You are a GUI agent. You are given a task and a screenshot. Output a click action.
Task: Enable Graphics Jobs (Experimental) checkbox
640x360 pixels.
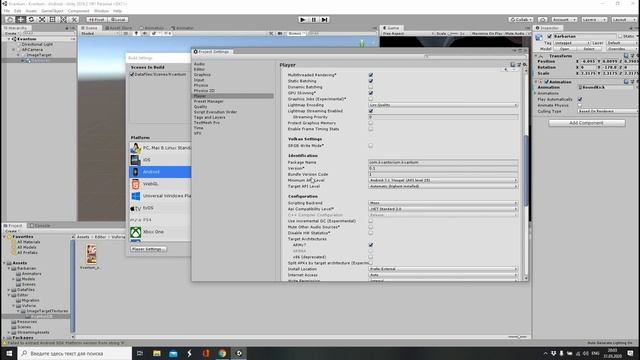pos(371,99)
